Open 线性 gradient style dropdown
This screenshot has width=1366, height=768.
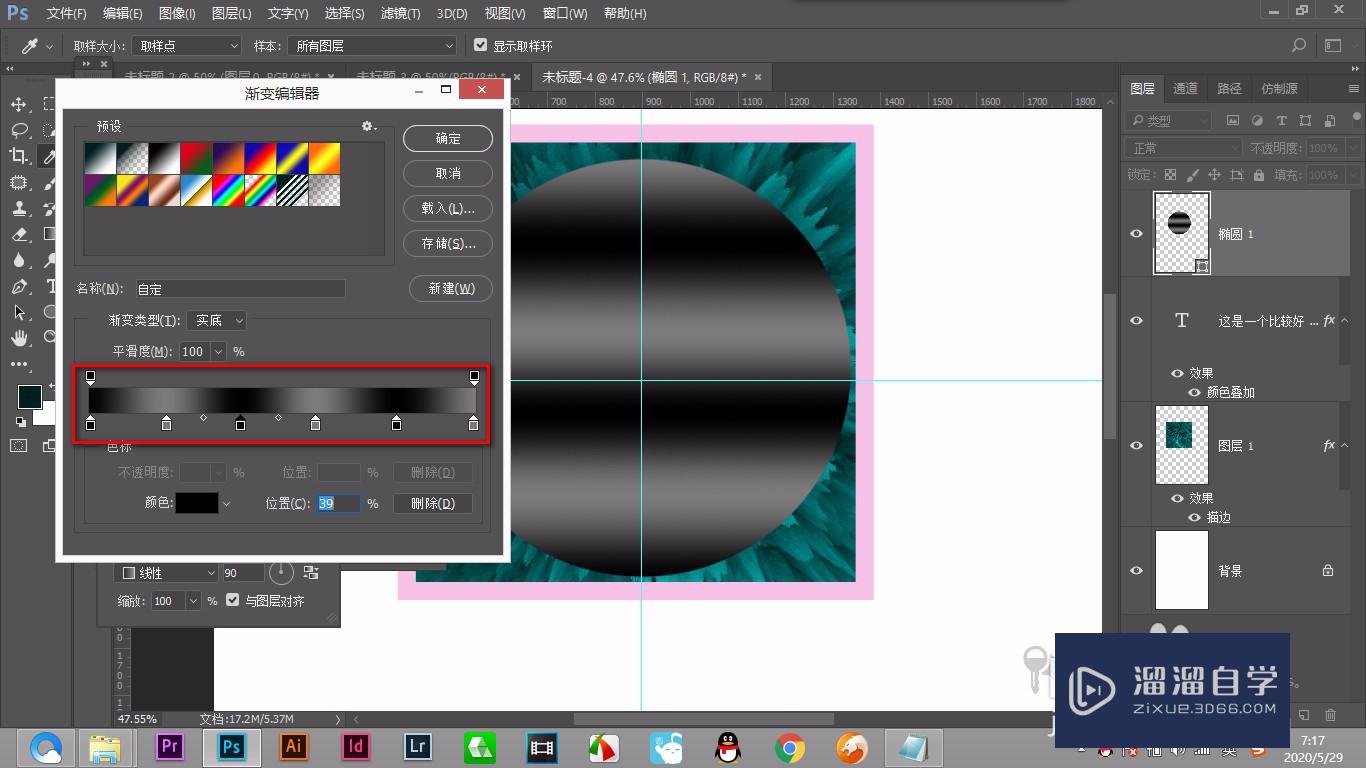coord(167,573)
